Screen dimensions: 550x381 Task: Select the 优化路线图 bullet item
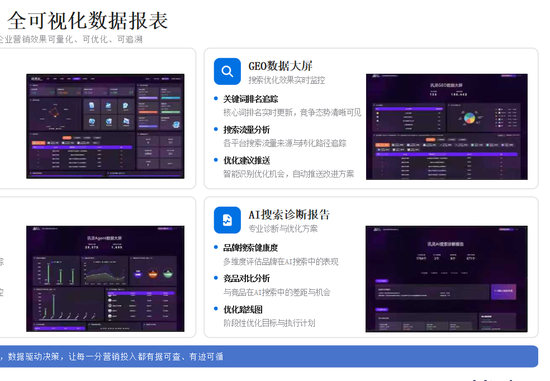tap(243, 309)
